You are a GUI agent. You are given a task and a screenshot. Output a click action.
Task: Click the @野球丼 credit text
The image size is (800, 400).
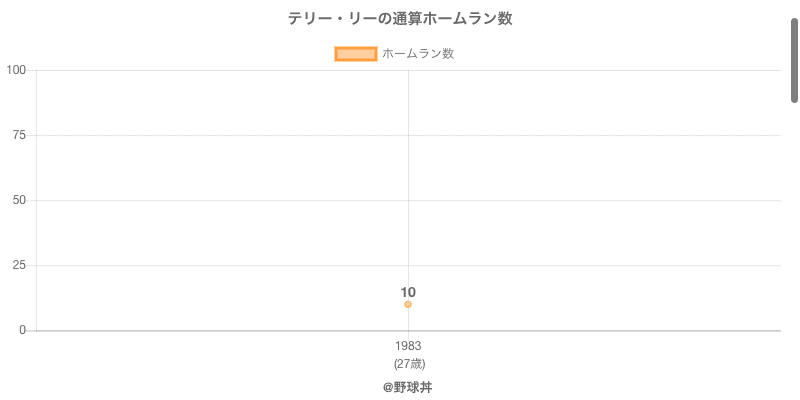coord(408,387)
